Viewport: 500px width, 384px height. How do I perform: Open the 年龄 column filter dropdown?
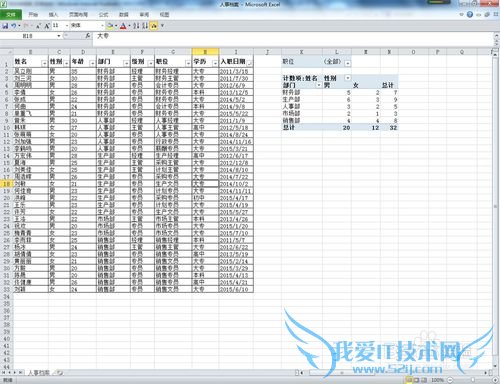[92, 63]
